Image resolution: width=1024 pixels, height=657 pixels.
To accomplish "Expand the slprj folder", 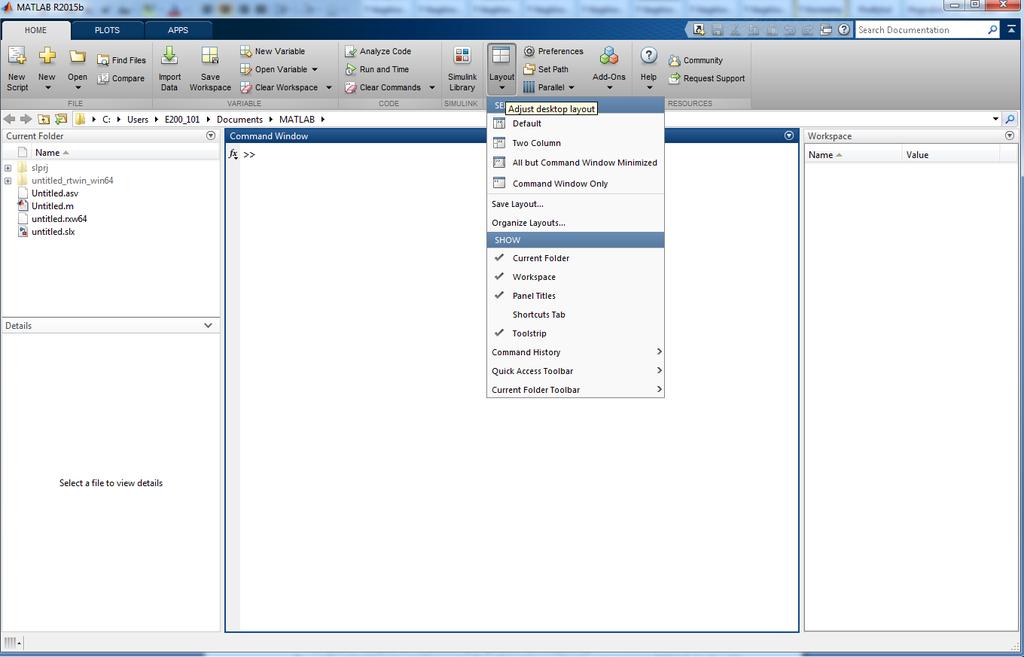I will click(x=8, y=168).
